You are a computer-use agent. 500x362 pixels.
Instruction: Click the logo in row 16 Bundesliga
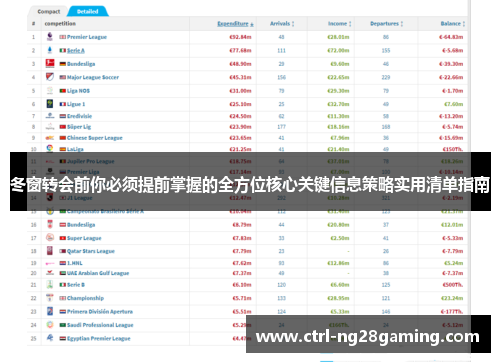click(50, 224)
